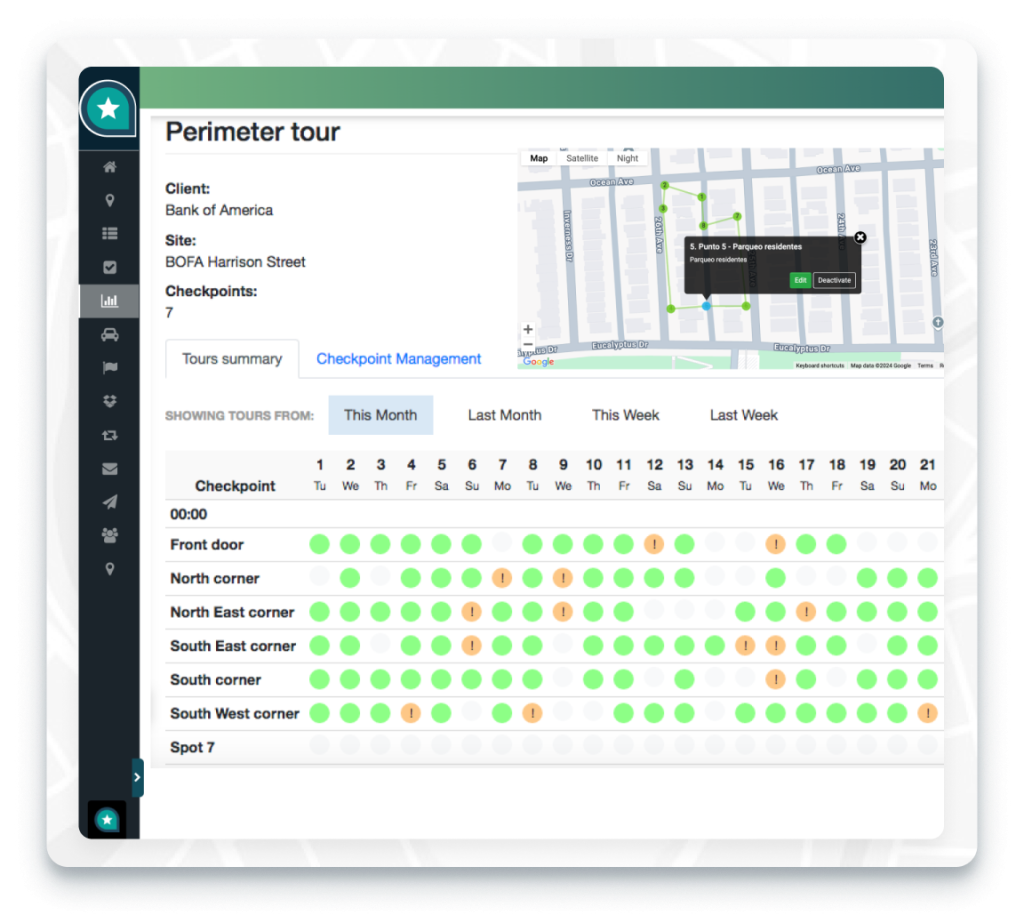Open the checked-box tasks sidebar icon
Screen dimensions: 1024x923
coord(109,267)
